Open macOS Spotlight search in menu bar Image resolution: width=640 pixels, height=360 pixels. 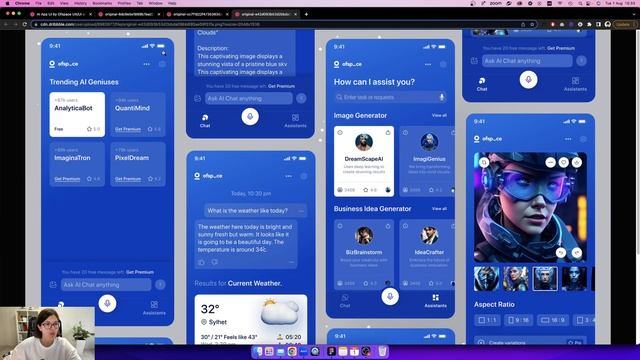[x=580, y=3]
